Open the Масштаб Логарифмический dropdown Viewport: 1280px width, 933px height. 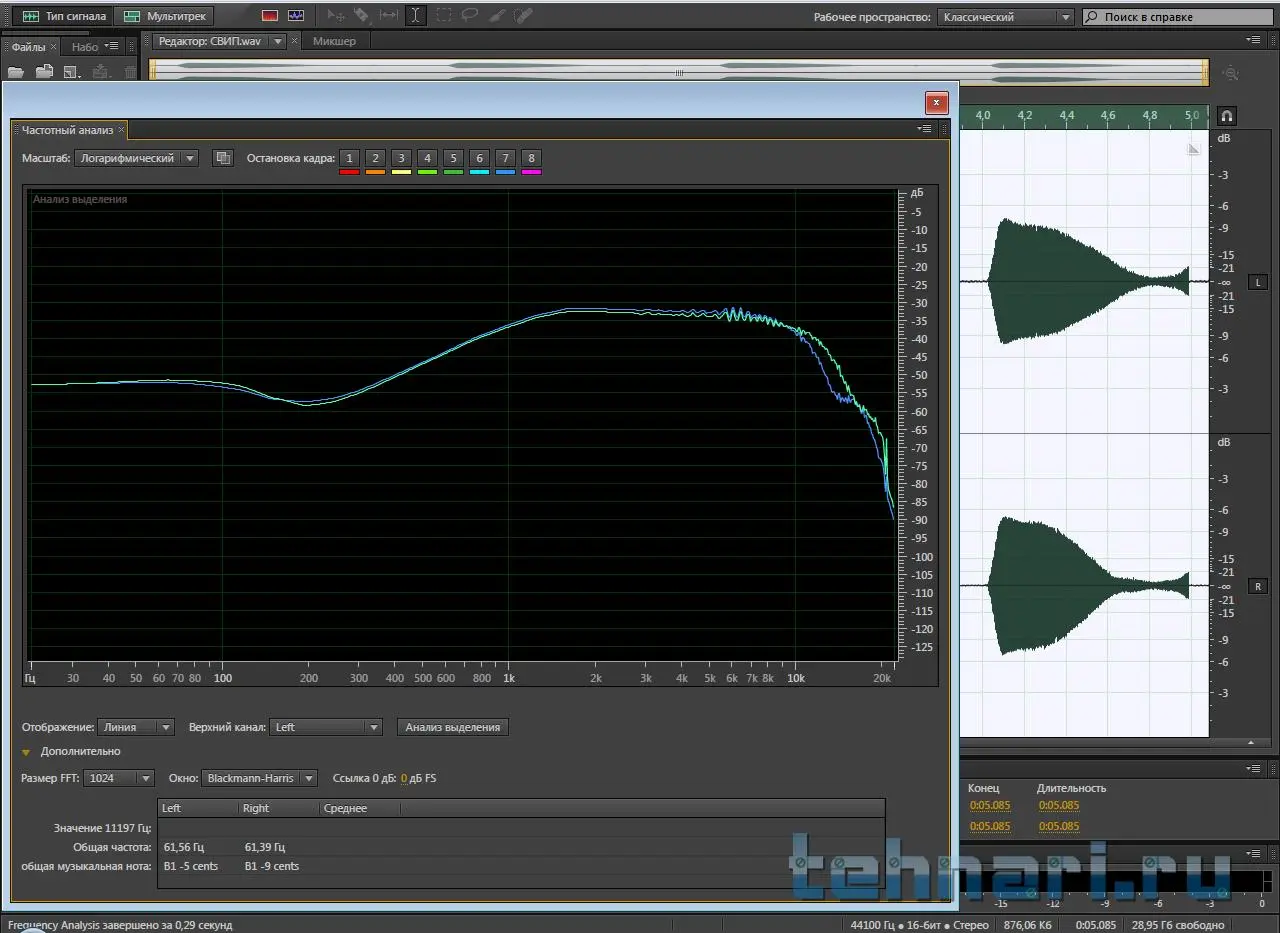point(136,158)
